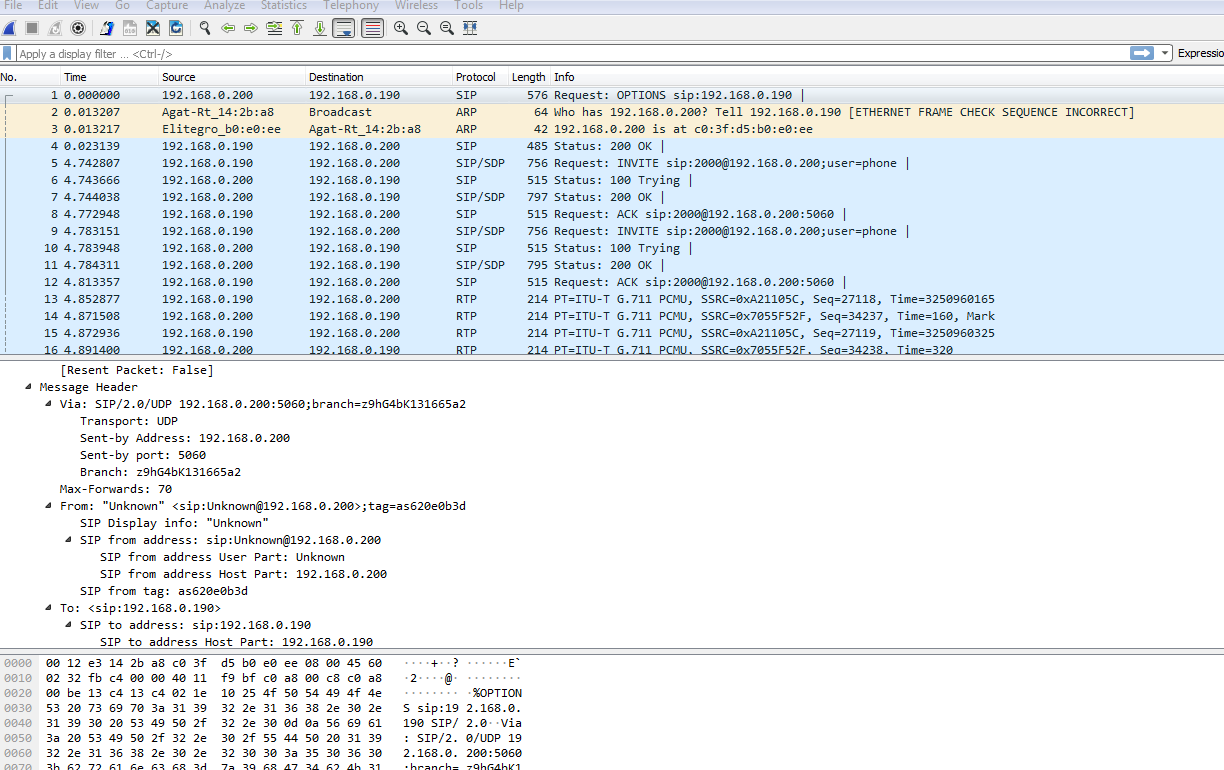Collapse the Message Header tree node

tap(29, 387)
